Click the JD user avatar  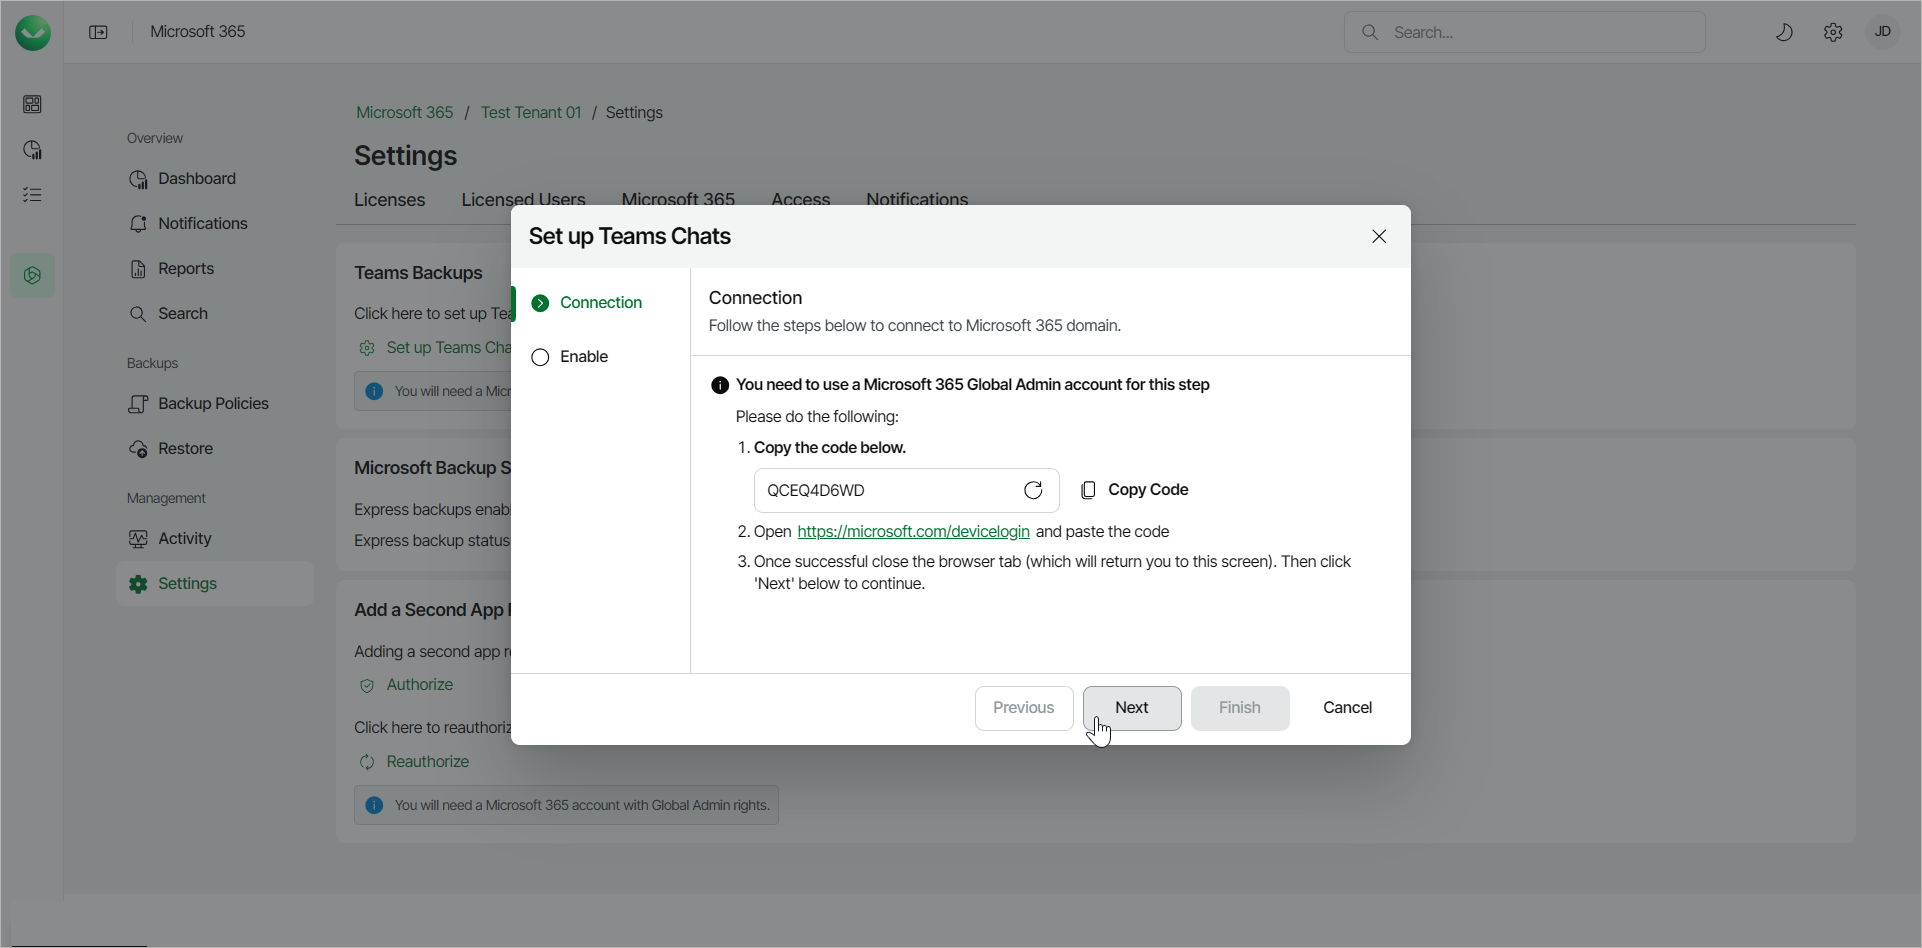pyautogui.click(x=1882, y=32)
